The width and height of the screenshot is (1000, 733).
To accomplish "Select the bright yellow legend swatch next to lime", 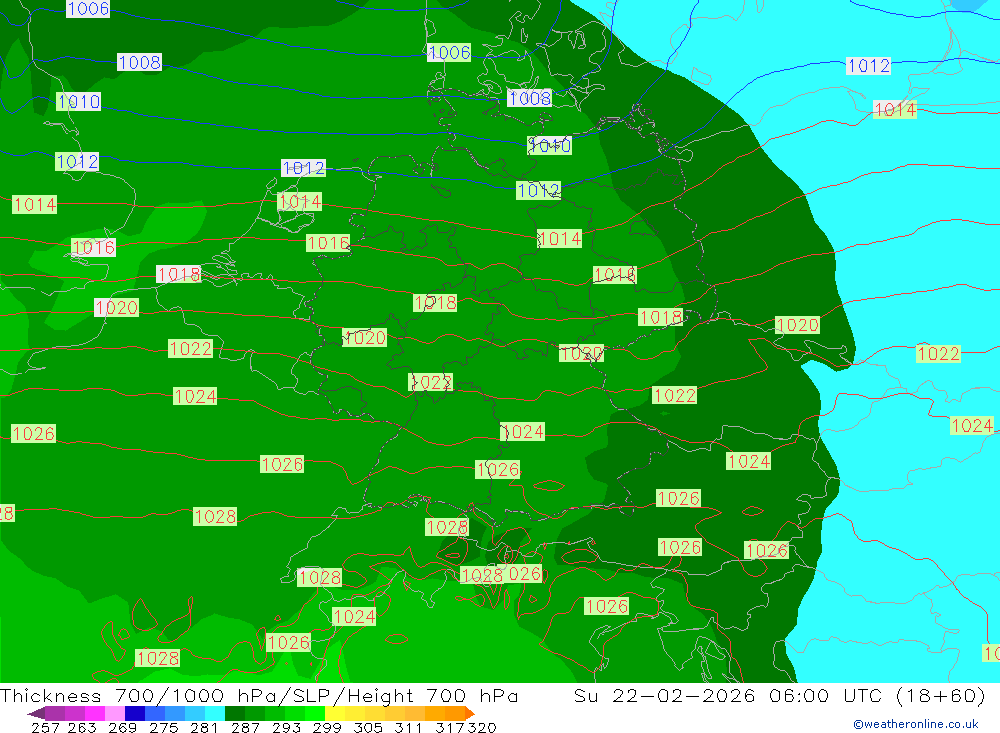I will click(x=335, y=713).
